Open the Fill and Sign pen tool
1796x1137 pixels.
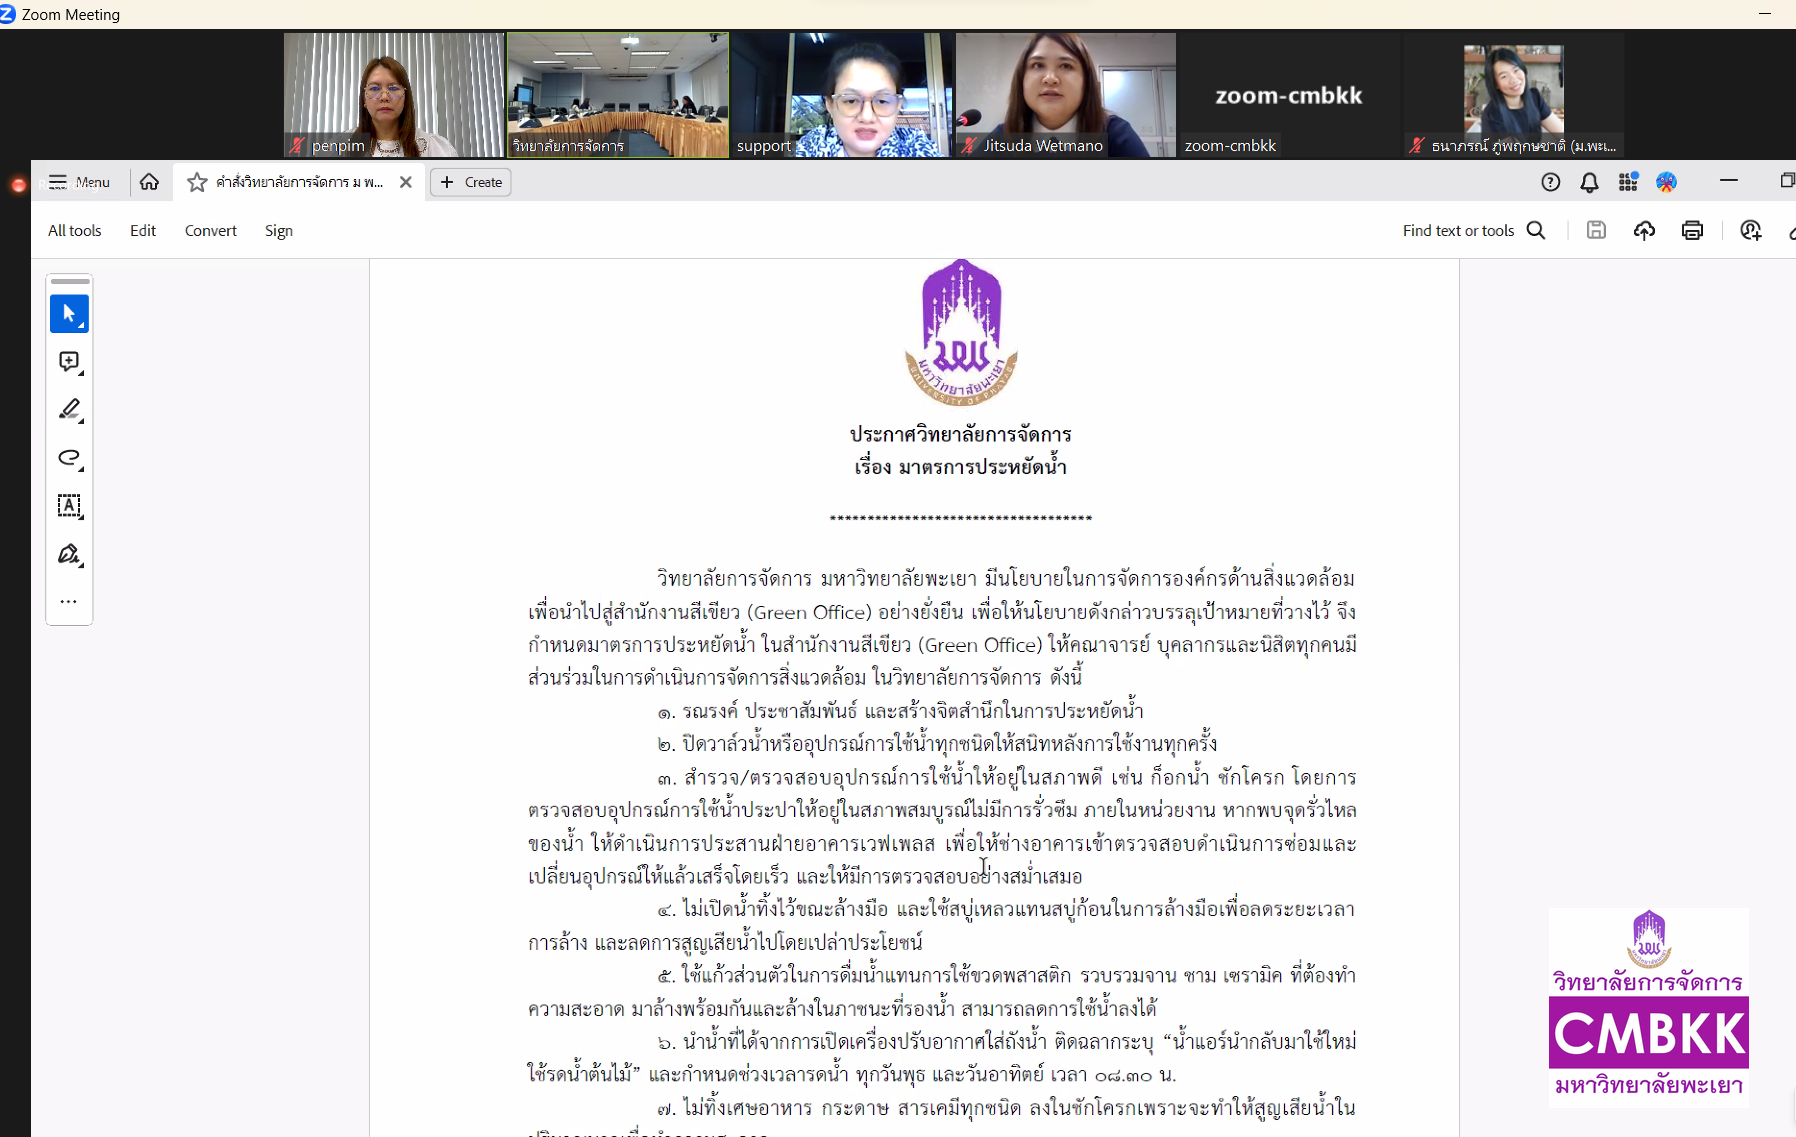tap(69, 554)
